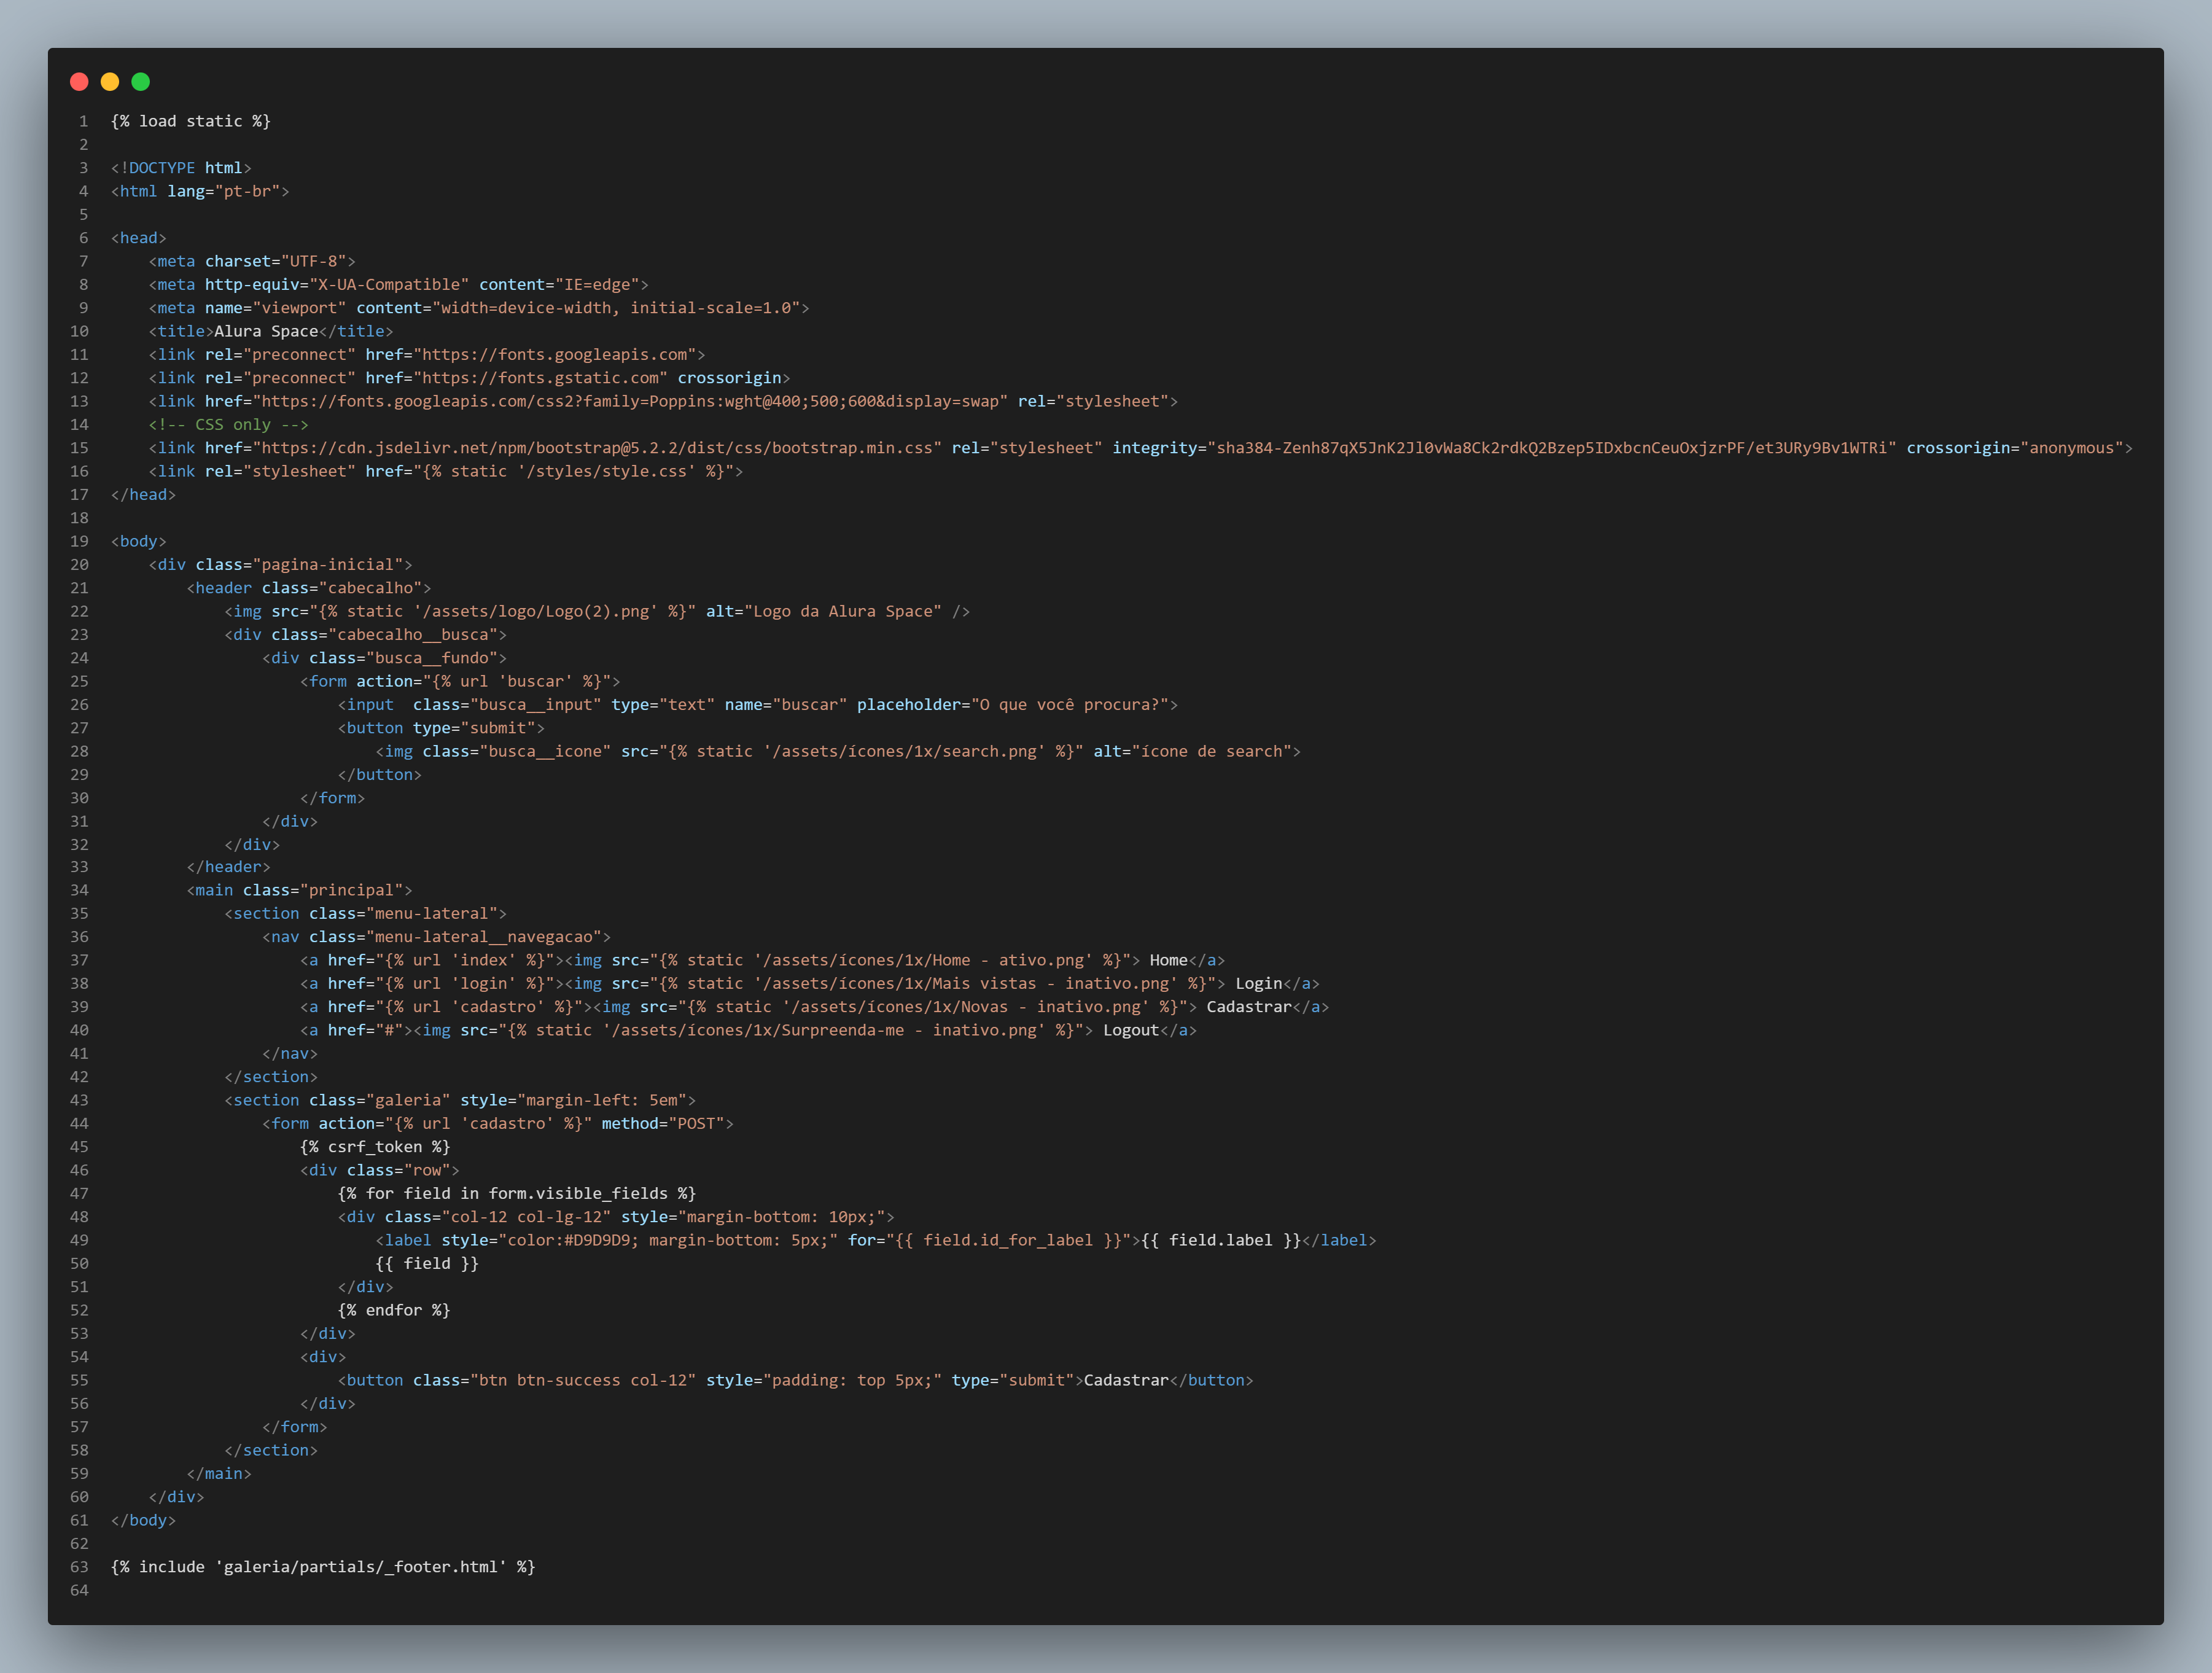Click the "busca__fundo" div line
The height and width of the screenshot is (1673, 2212).
(385, 658)
